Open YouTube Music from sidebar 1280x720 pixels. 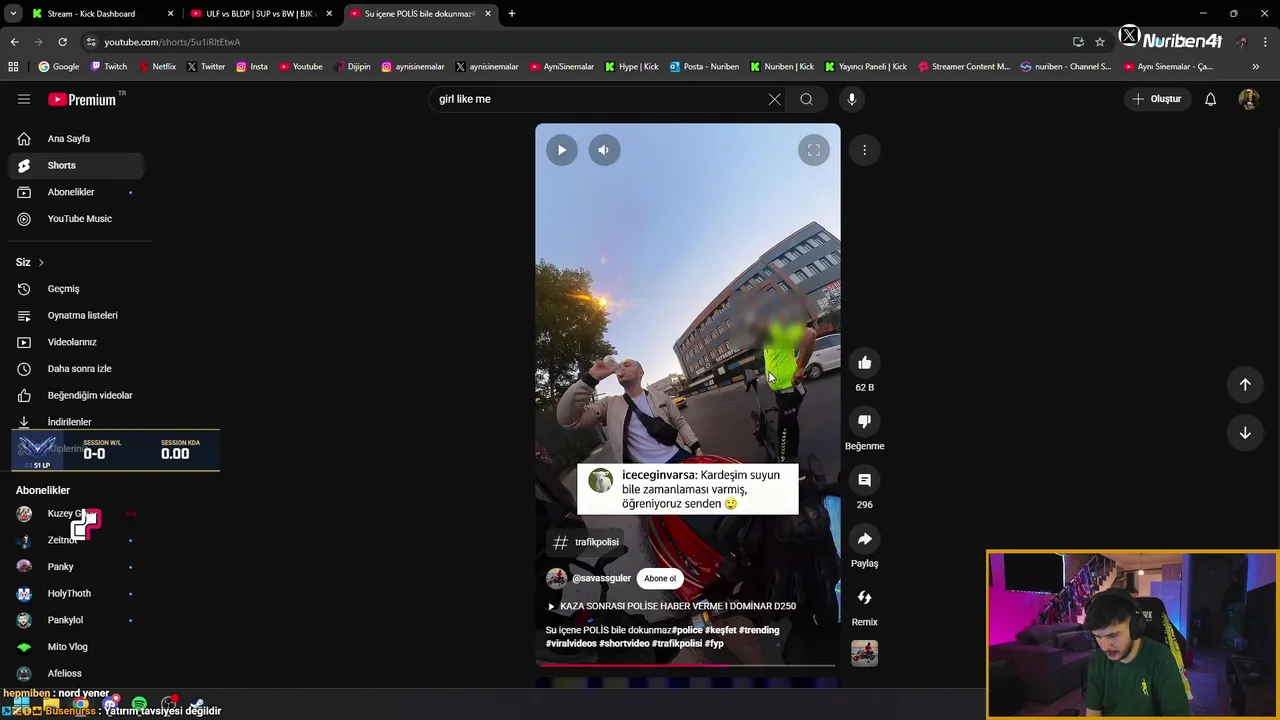[76, 219]
